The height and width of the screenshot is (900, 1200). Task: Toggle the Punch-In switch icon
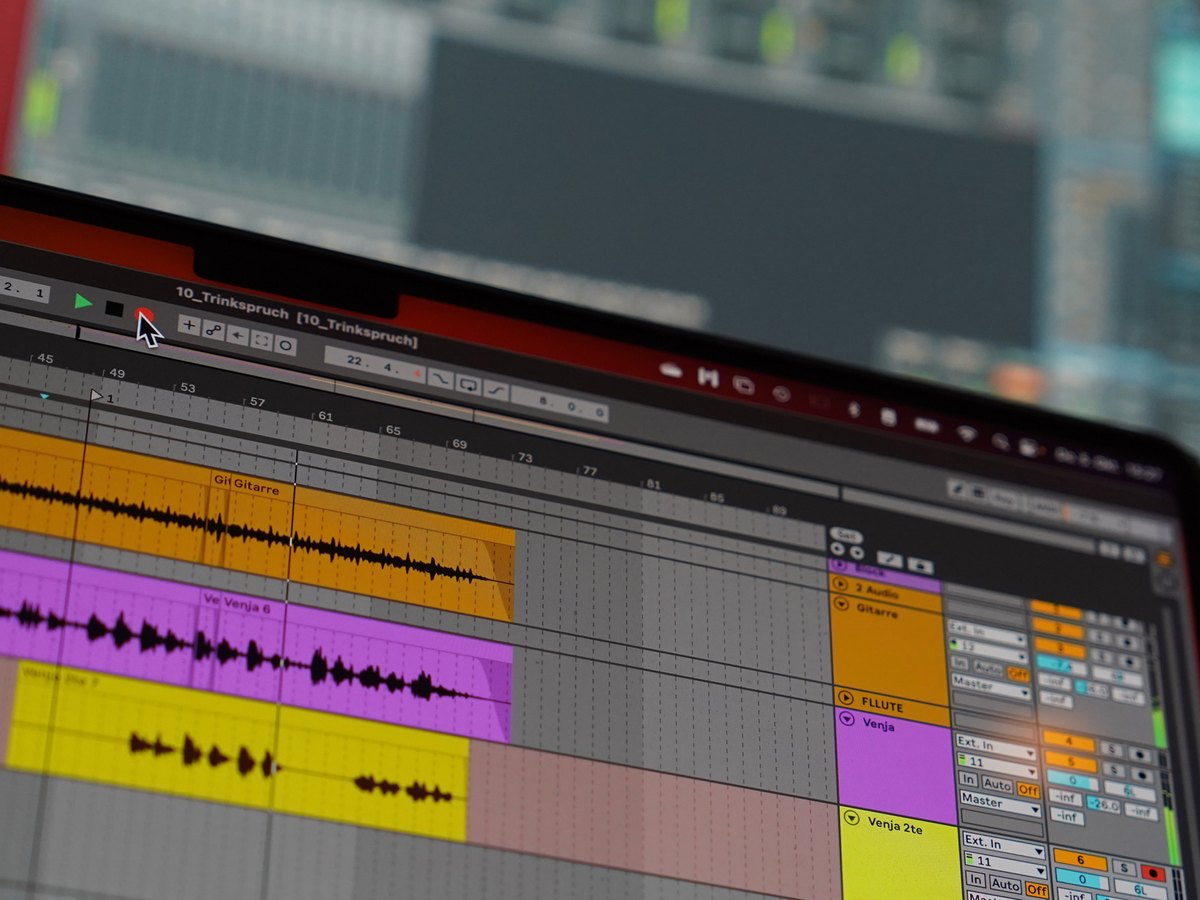coord(441,378)
